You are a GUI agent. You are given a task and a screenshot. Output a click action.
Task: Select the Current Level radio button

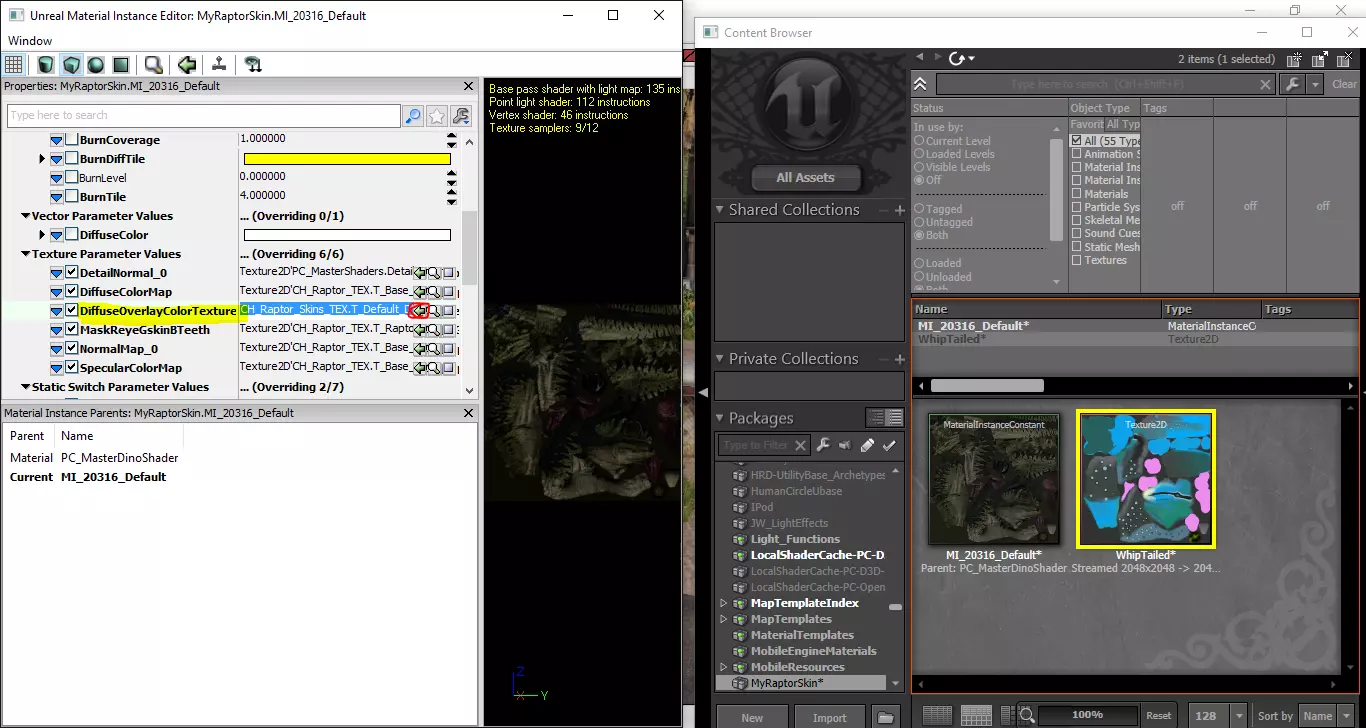coord(919,141)
